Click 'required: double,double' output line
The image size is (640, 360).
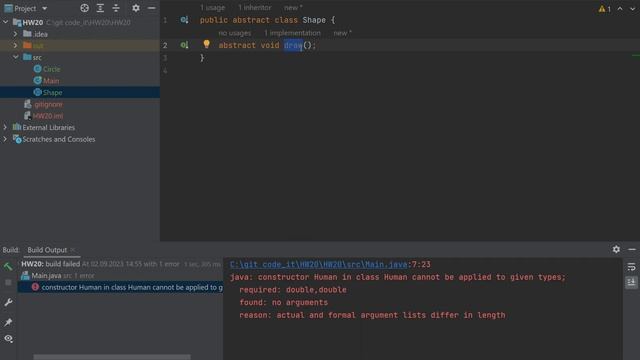tap(293, 290)
